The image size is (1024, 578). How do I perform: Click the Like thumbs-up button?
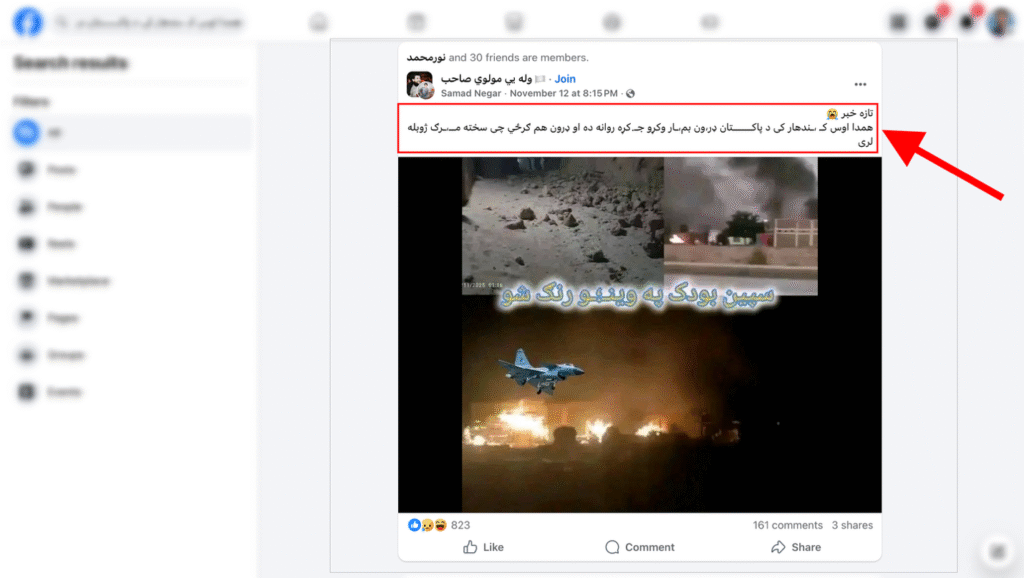[x=483, y=547]
